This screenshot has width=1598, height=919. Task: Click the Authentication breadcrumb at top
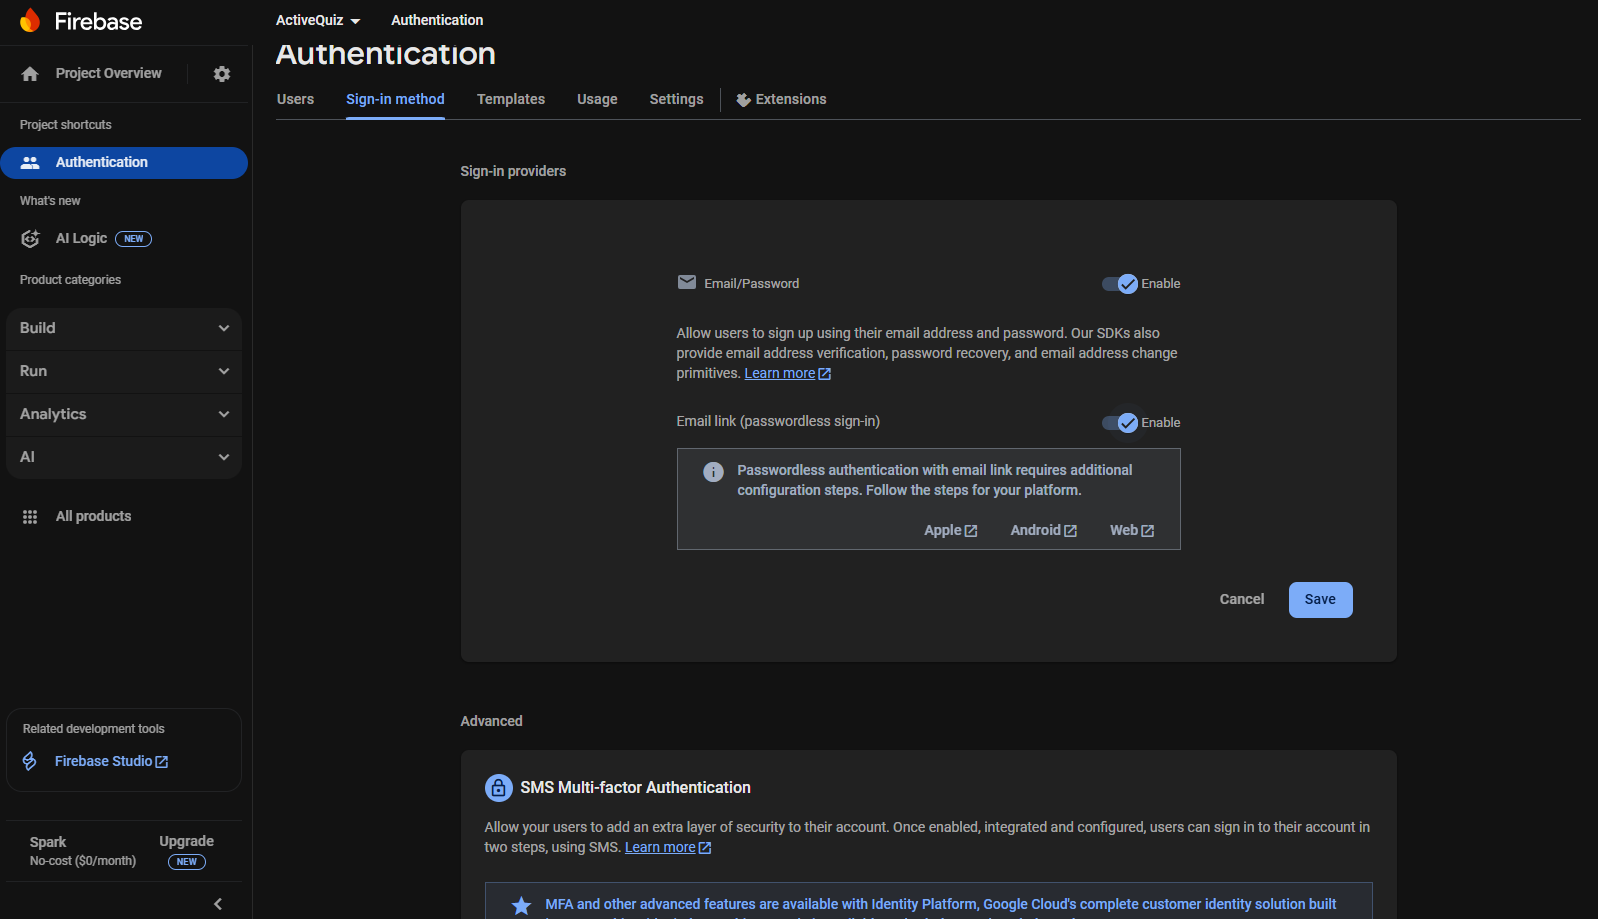click(x=437, y=20)
